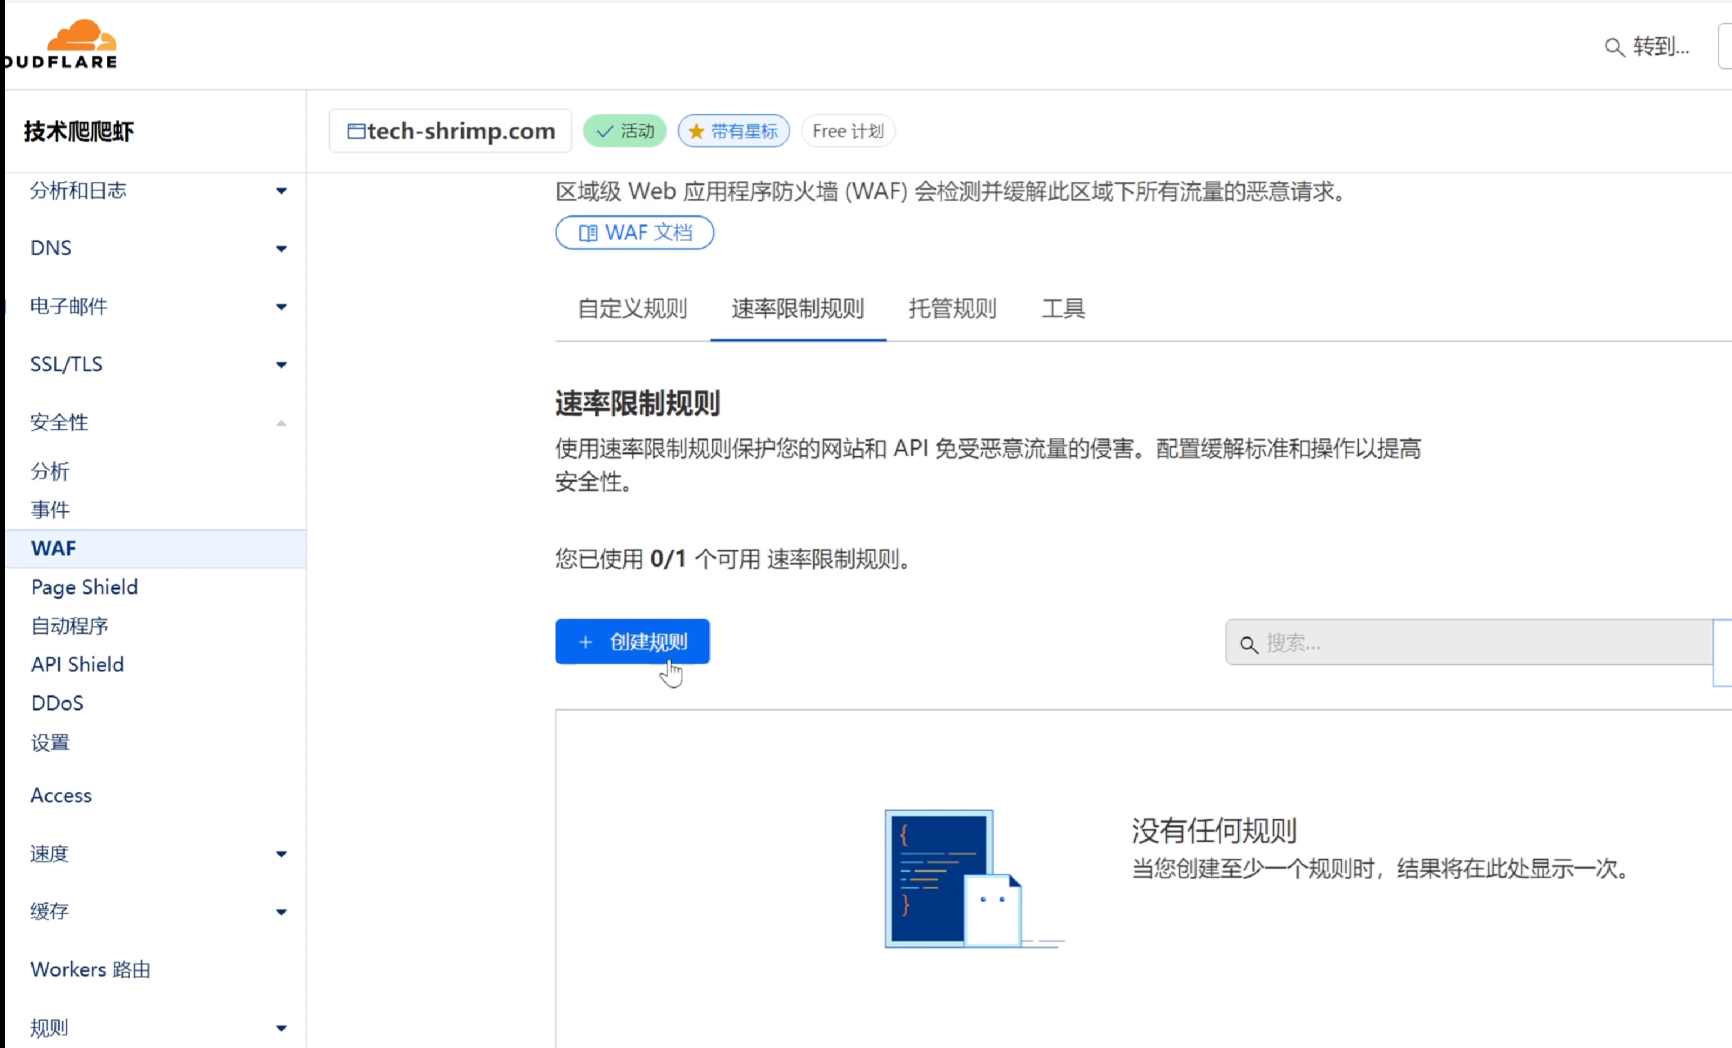Viewport: 1732px width, 1048px height.
Task: Click the star icon in 带有星标 badge
Action: coord(697,131)
